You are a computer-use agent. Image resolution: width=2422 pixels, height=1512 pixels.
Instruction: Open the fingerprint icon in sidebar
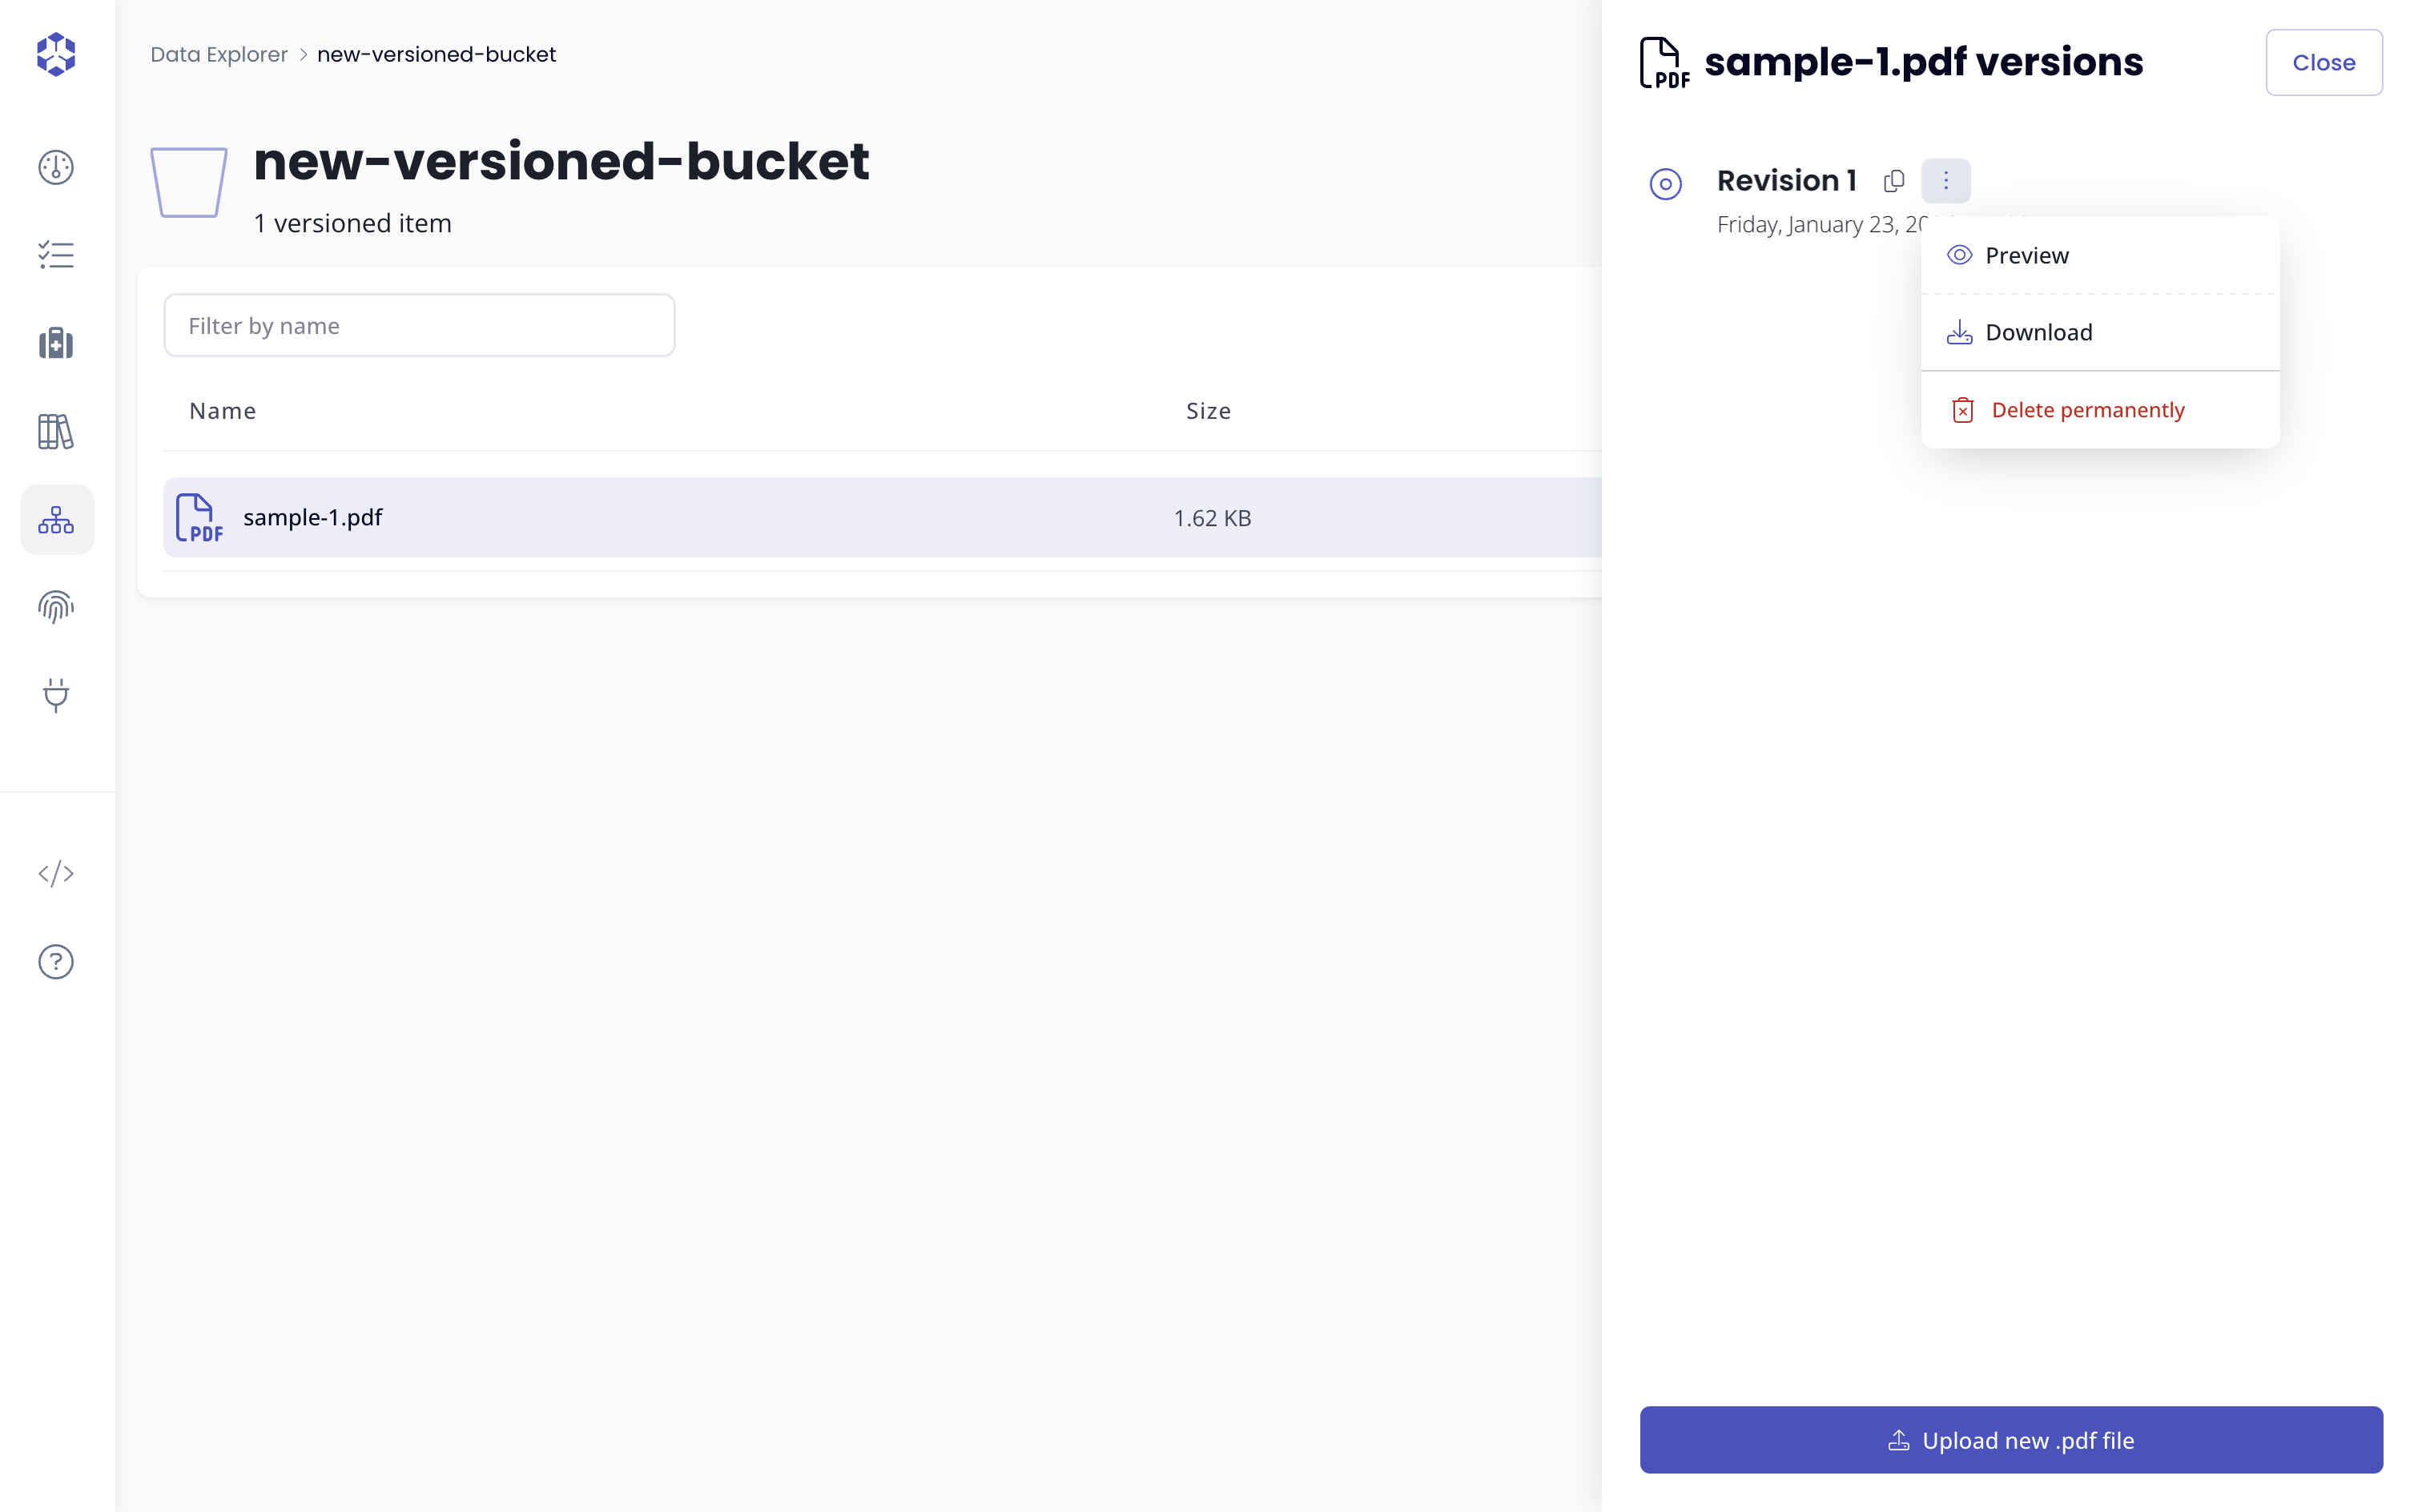point(56,607)
